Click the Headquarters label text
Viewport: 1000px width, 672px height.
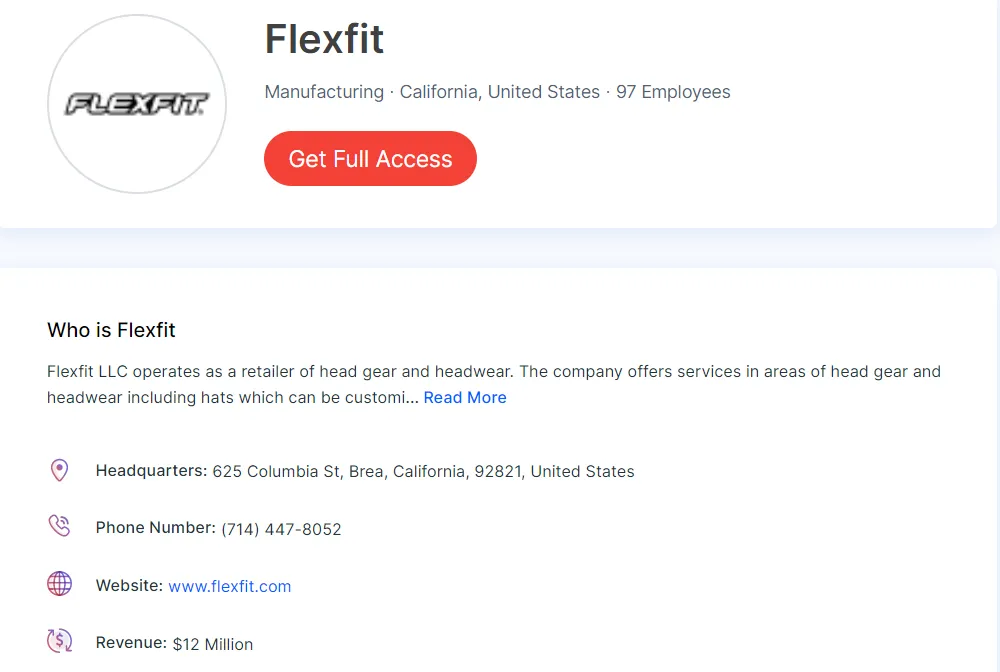point(151,470)
